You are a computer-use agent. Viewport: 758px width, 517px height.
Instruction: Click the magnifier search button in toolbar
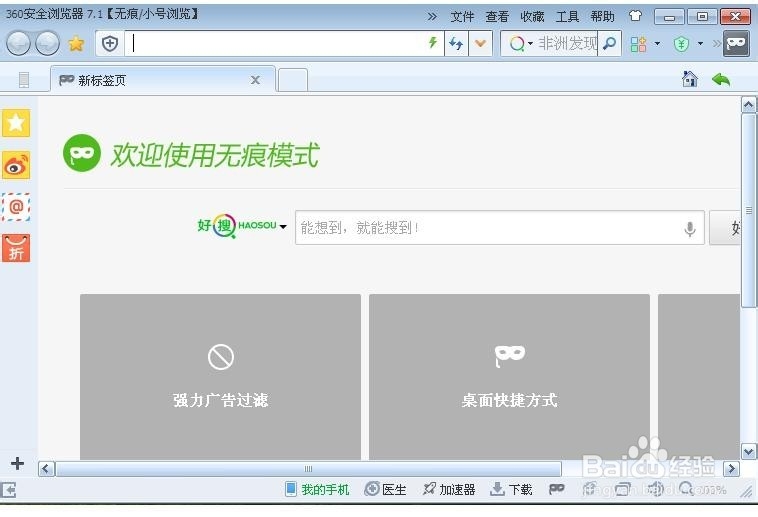[x=610, y=44]
